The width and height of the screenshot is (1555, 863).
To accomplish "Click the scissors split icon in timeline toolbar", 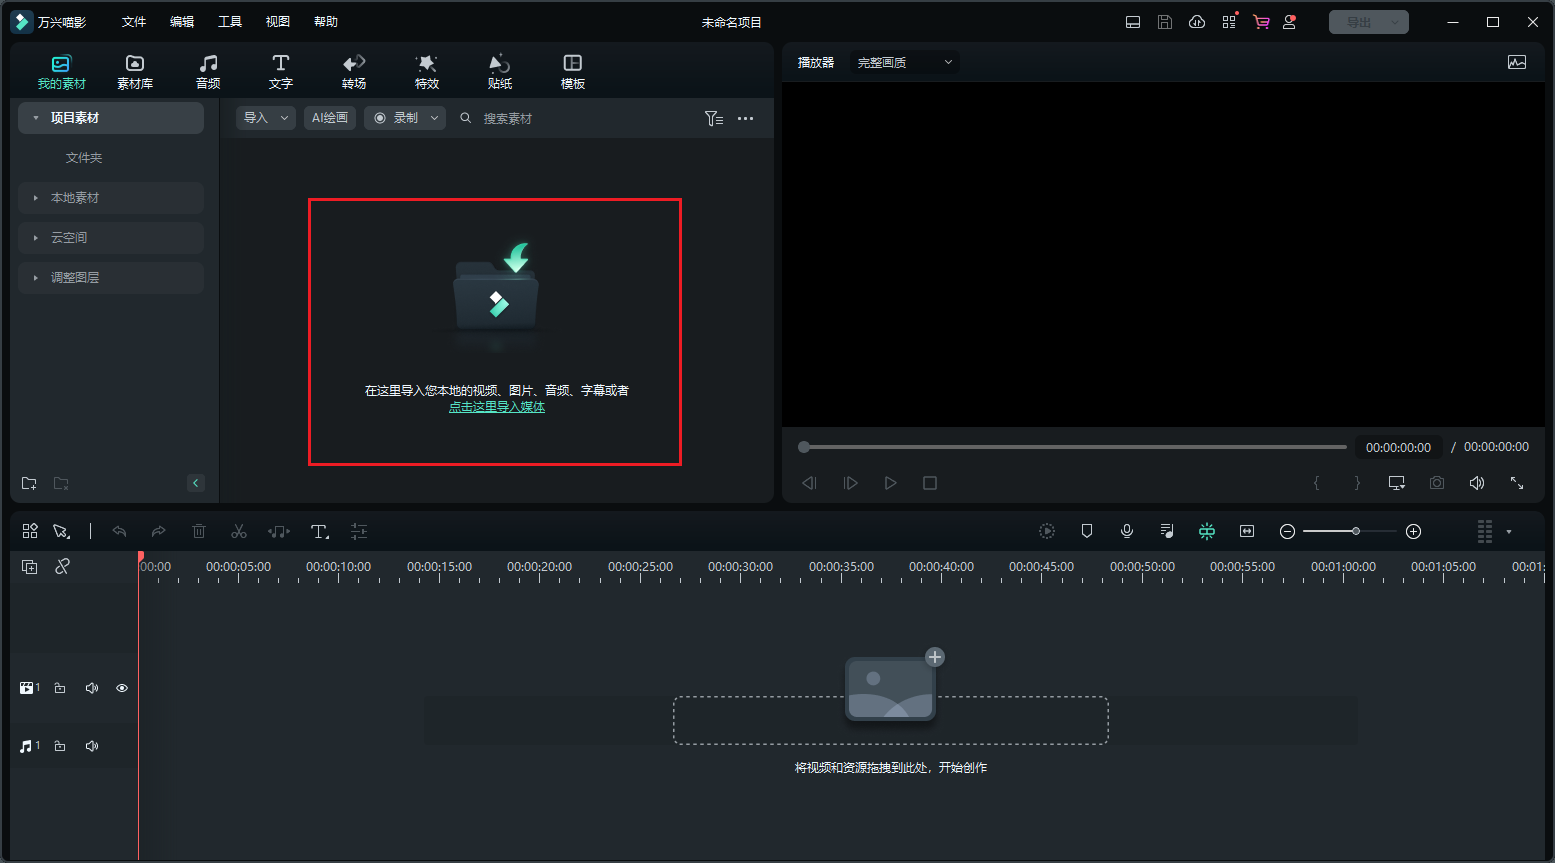I will [238, 532].
